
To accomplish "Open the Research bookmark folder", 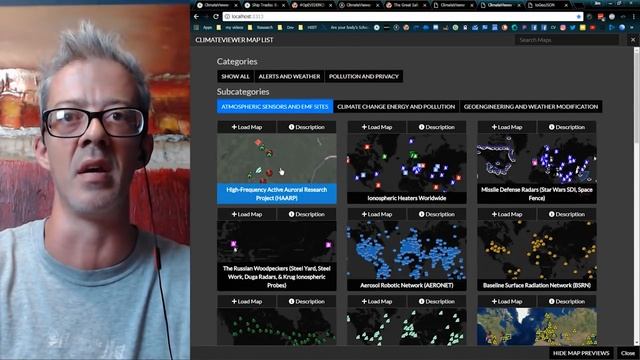I will click(261, 27).
